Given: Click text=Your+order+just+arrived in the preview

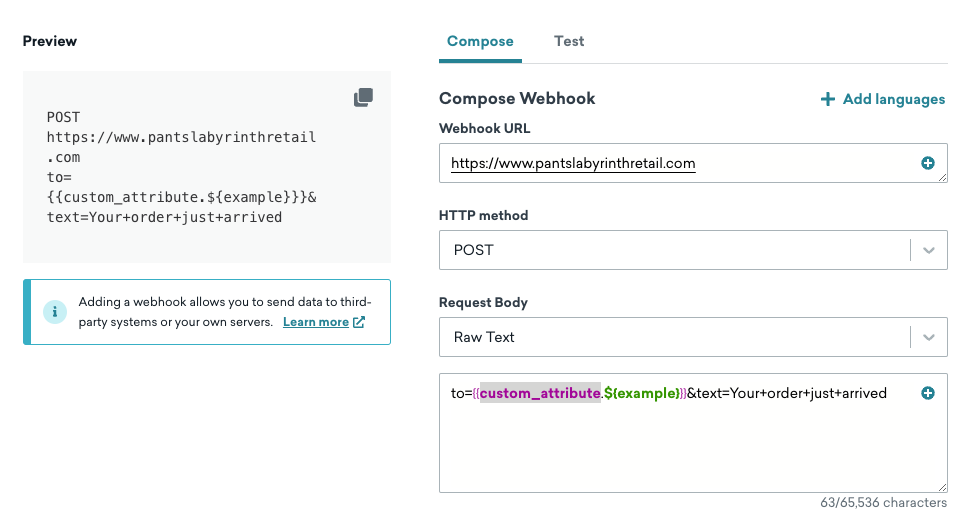Looking at the screenshot, I should (164, 217).
